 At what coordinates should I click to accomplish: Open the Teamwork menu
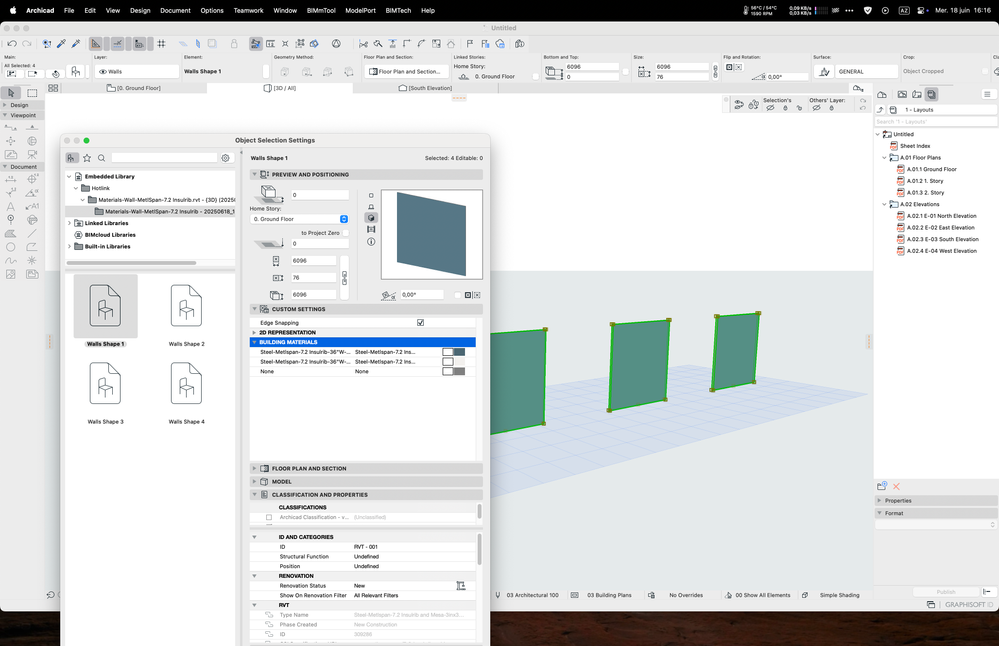[x=249, y=10]
